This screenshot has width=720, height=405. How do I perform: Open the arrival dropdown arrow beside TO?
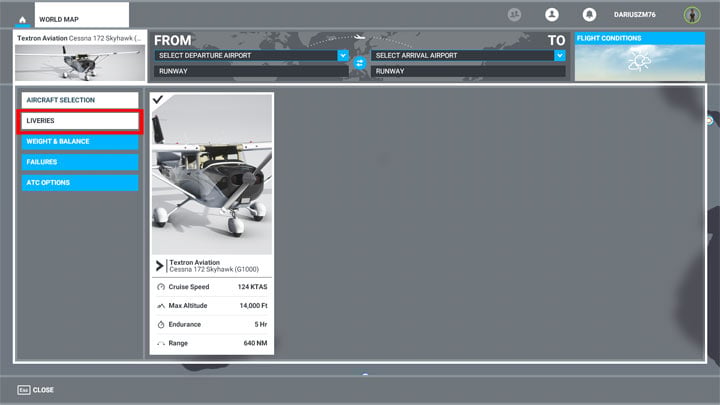pos(560,56)
